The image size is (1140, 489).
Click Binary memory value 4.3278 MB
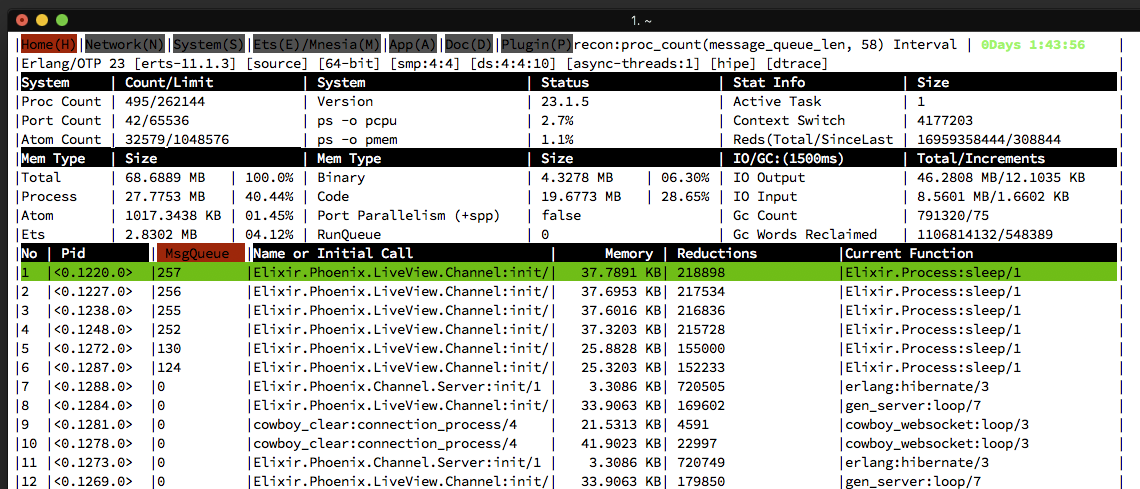(577, 177)
